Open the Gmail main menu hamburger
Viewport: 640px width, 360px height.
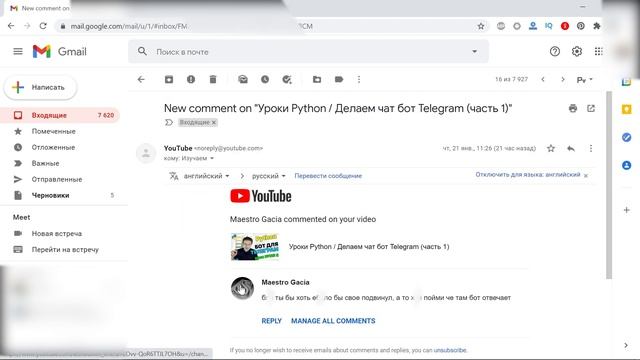18,51
